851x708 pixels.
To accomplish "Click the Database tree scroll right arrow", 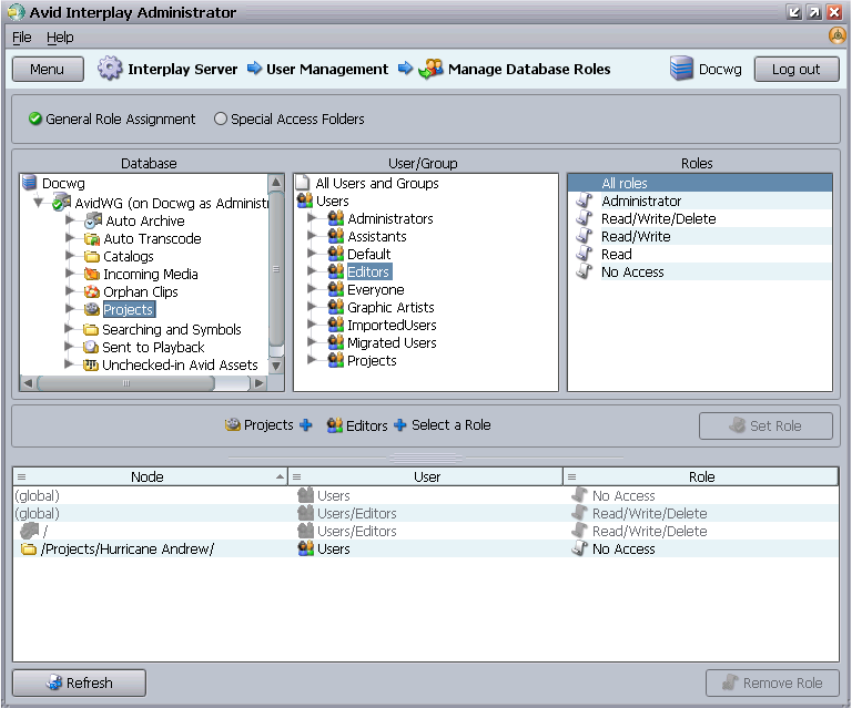I will [259, 383].
